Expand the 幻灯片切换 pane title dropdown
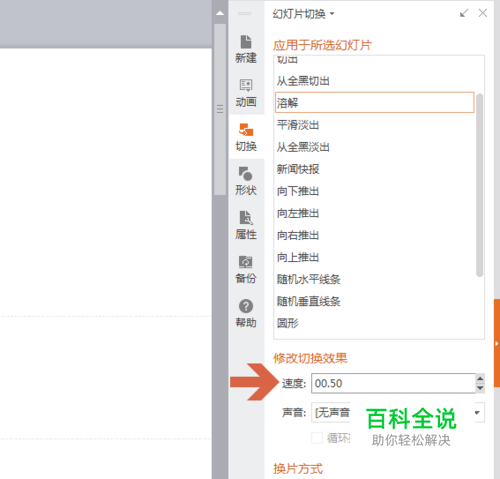The height and width of the screenshot is (479, 500). tap(332, 14)
